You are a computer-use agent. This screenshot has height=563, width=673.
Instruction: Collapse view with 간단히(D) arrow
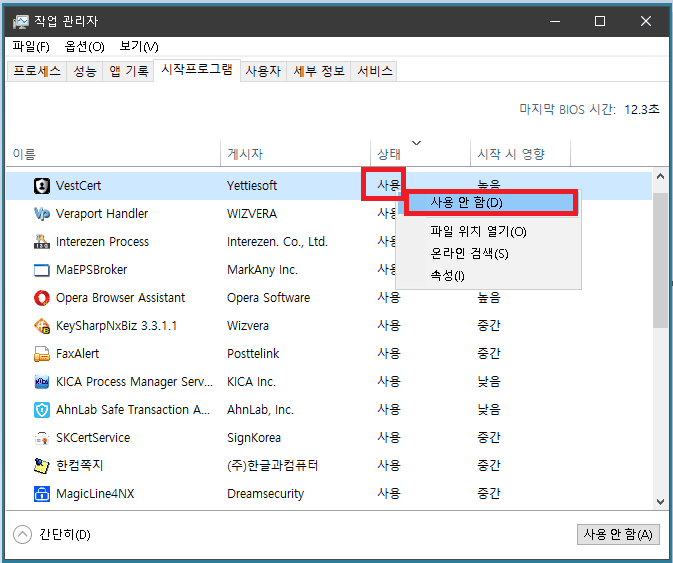click(x=22, y=535)
